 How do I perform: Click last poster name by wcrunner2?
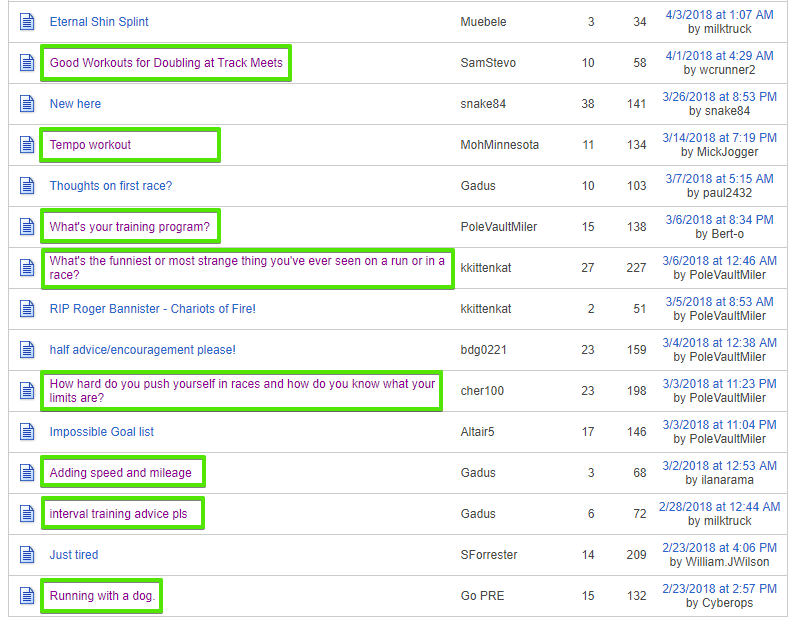coord(727,70)
